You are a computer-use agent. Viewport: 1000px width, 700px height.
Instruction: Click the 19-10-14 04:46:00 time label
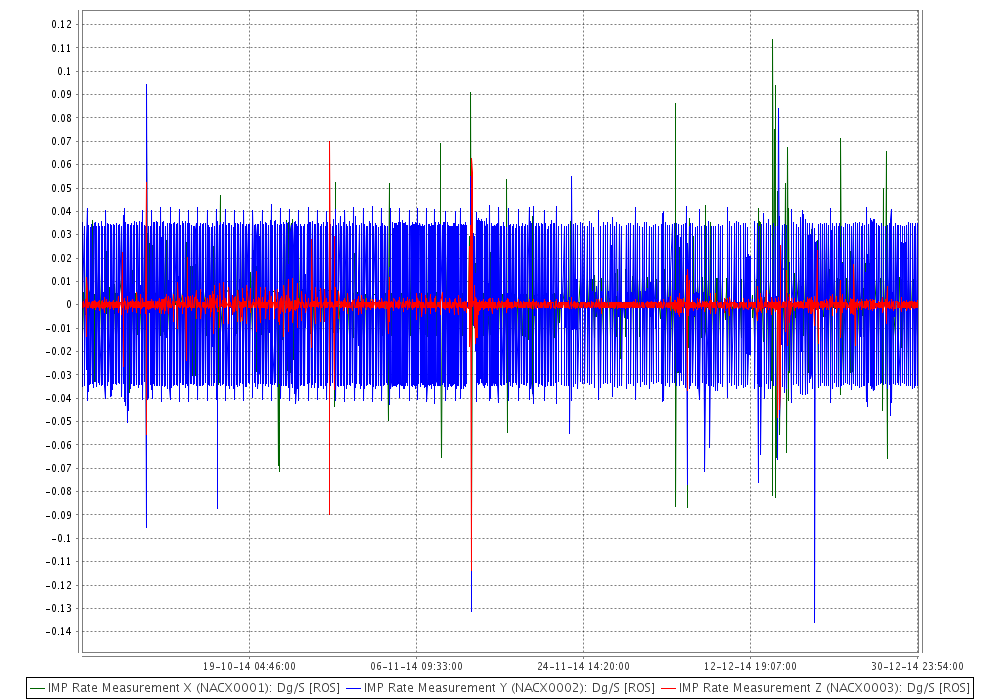249,666
